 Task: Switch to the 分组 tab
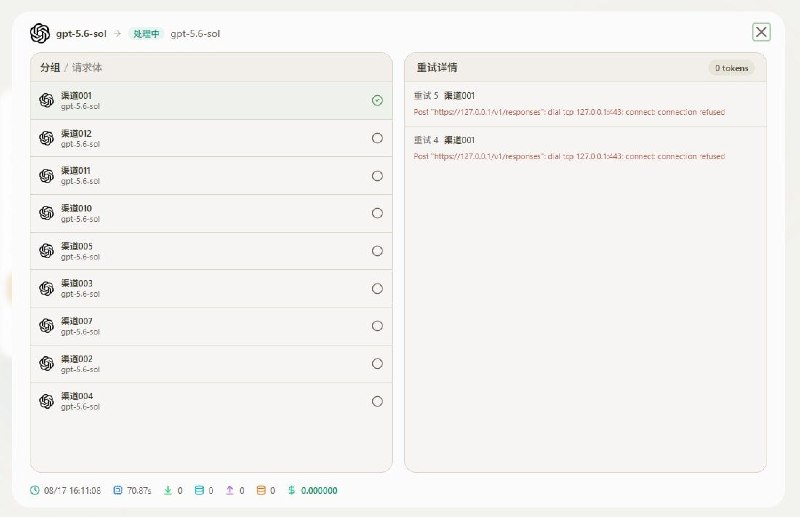[50, 67]
